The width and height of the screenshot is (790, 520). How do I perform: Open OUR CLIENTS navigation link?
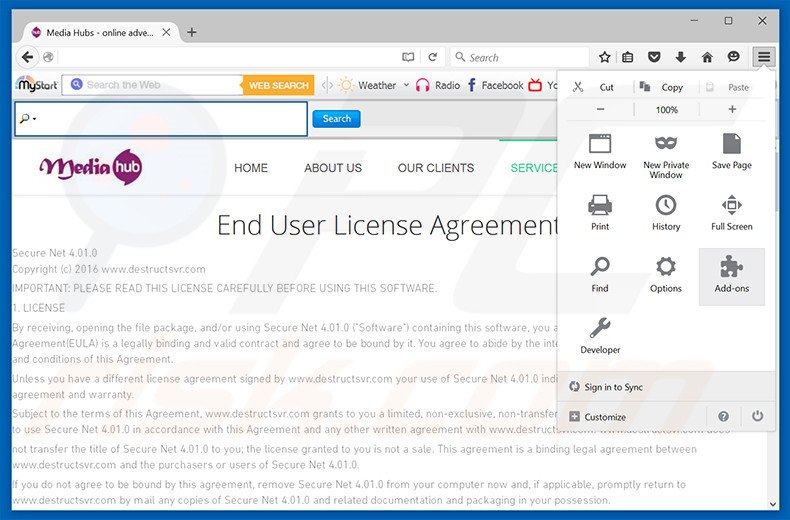436,168
